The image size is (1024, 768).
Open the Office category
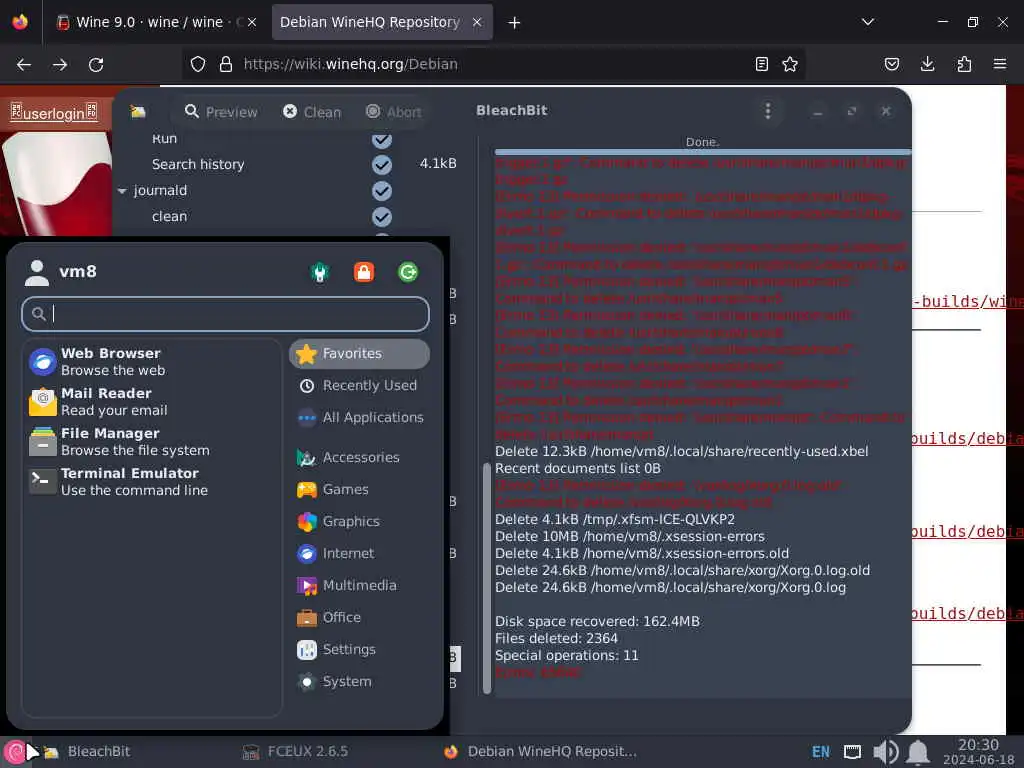tap(359, 617)
